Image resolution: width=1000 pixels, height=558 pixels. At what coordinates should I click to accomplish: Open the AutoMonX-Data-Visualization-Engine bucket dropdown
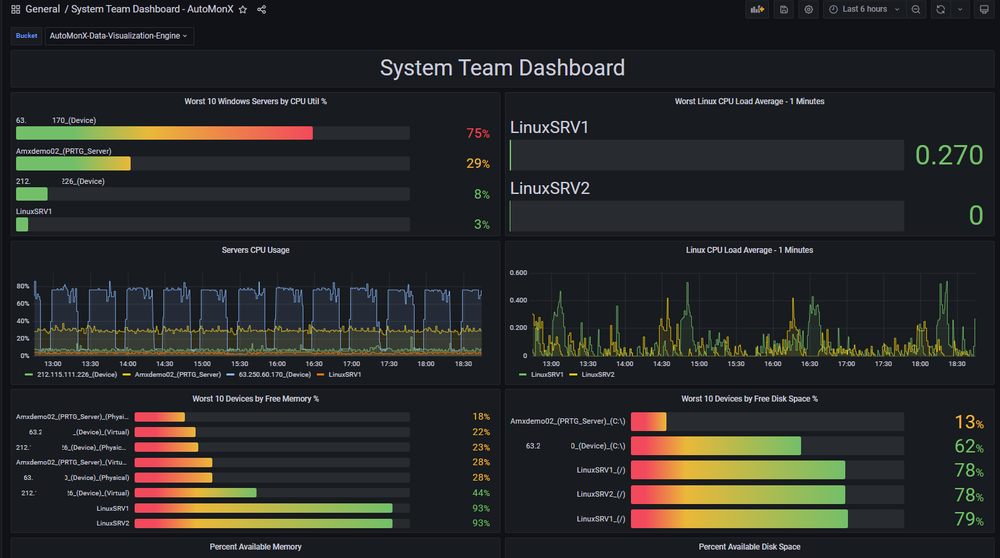tap(119, 36)
